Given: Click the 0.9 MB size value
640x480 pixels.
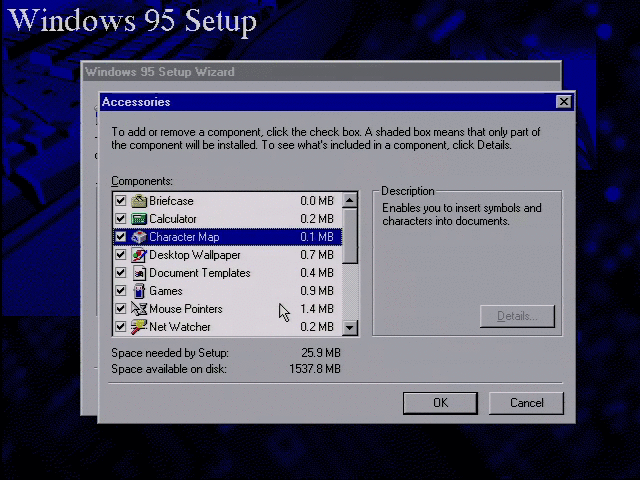Looking at the screenshot, I should [317, 291].
